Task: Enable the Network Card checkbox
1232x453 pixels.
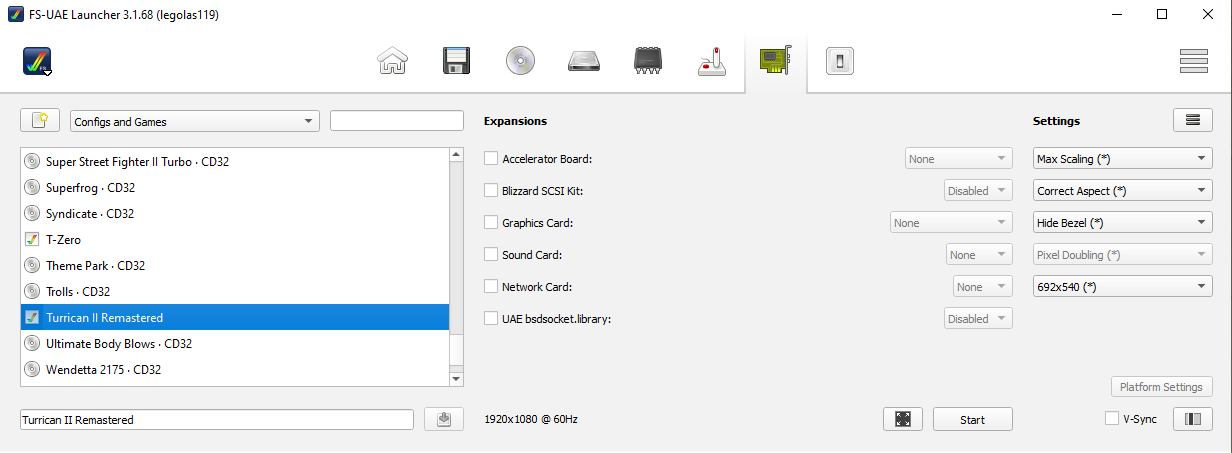Action: point(491,286)
